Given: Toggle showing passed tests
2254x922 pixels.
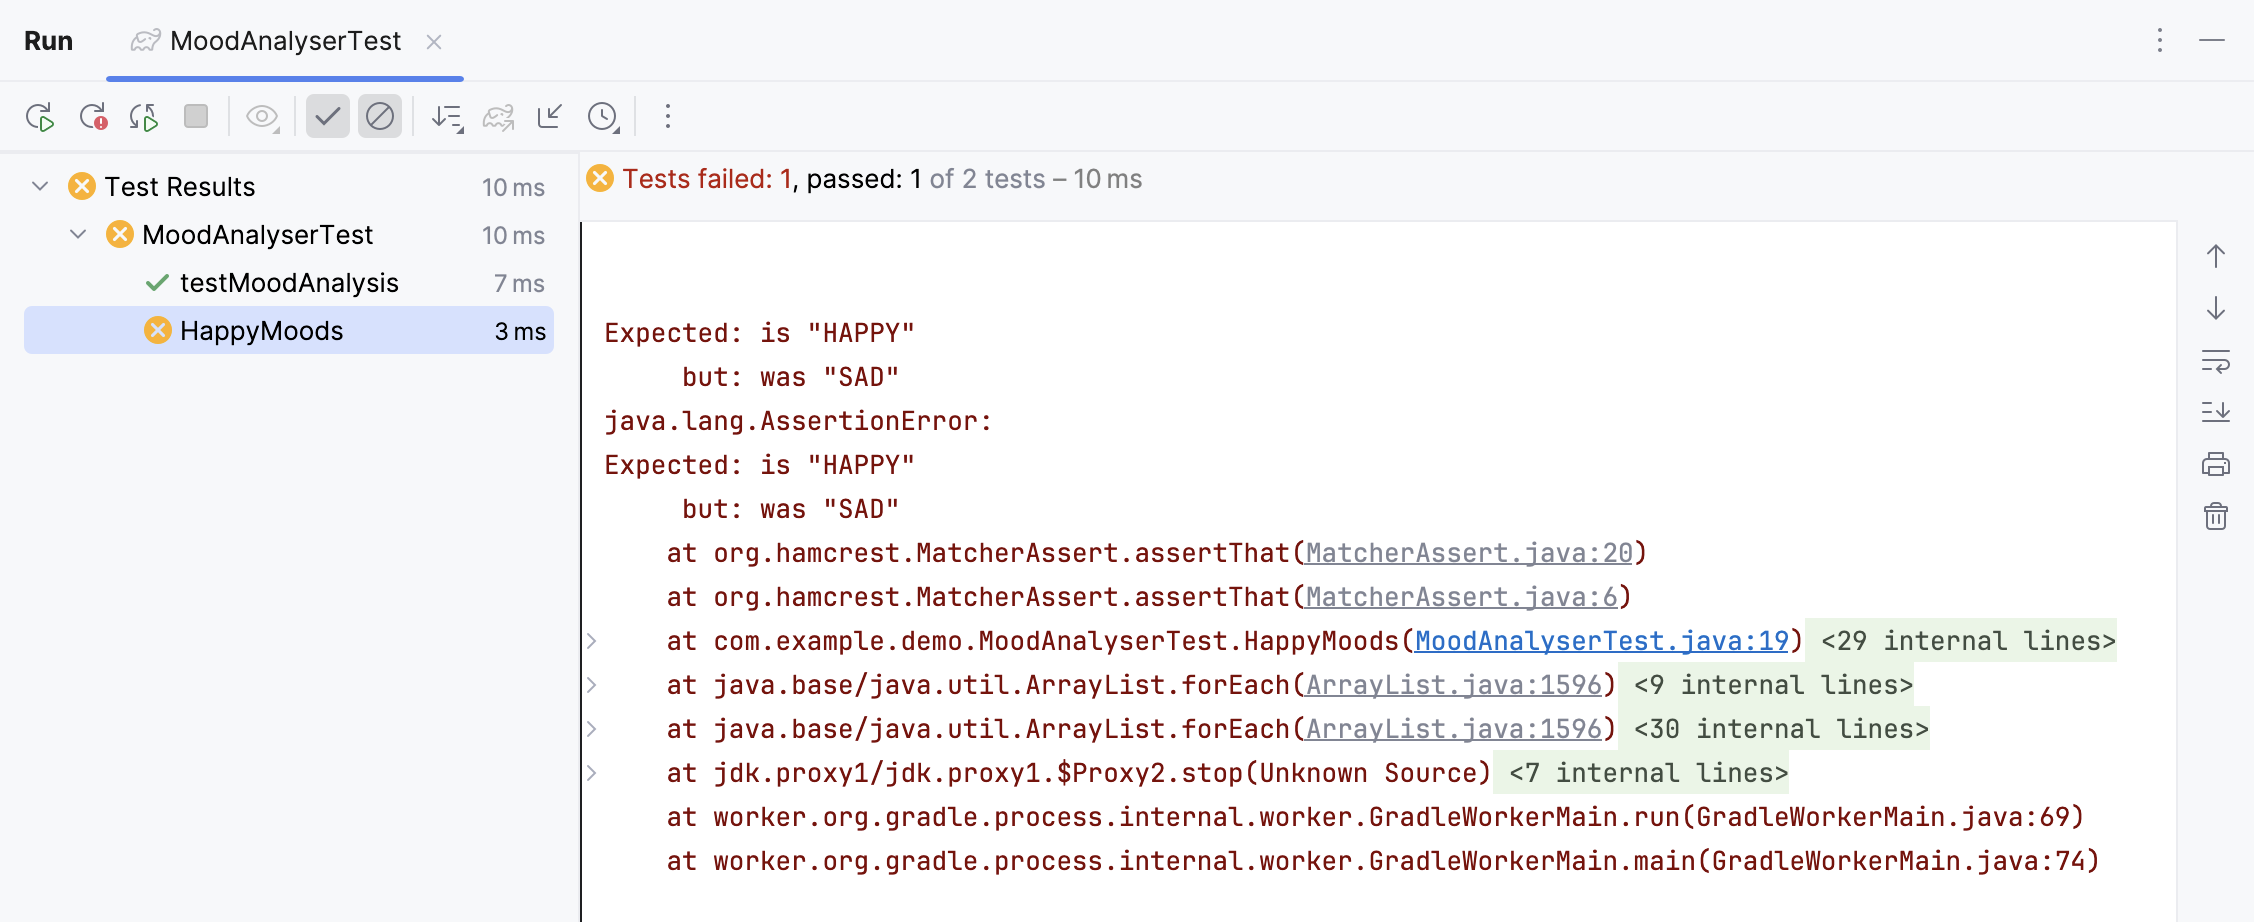Looking at the screenshot, I should [x=328, y=116].
